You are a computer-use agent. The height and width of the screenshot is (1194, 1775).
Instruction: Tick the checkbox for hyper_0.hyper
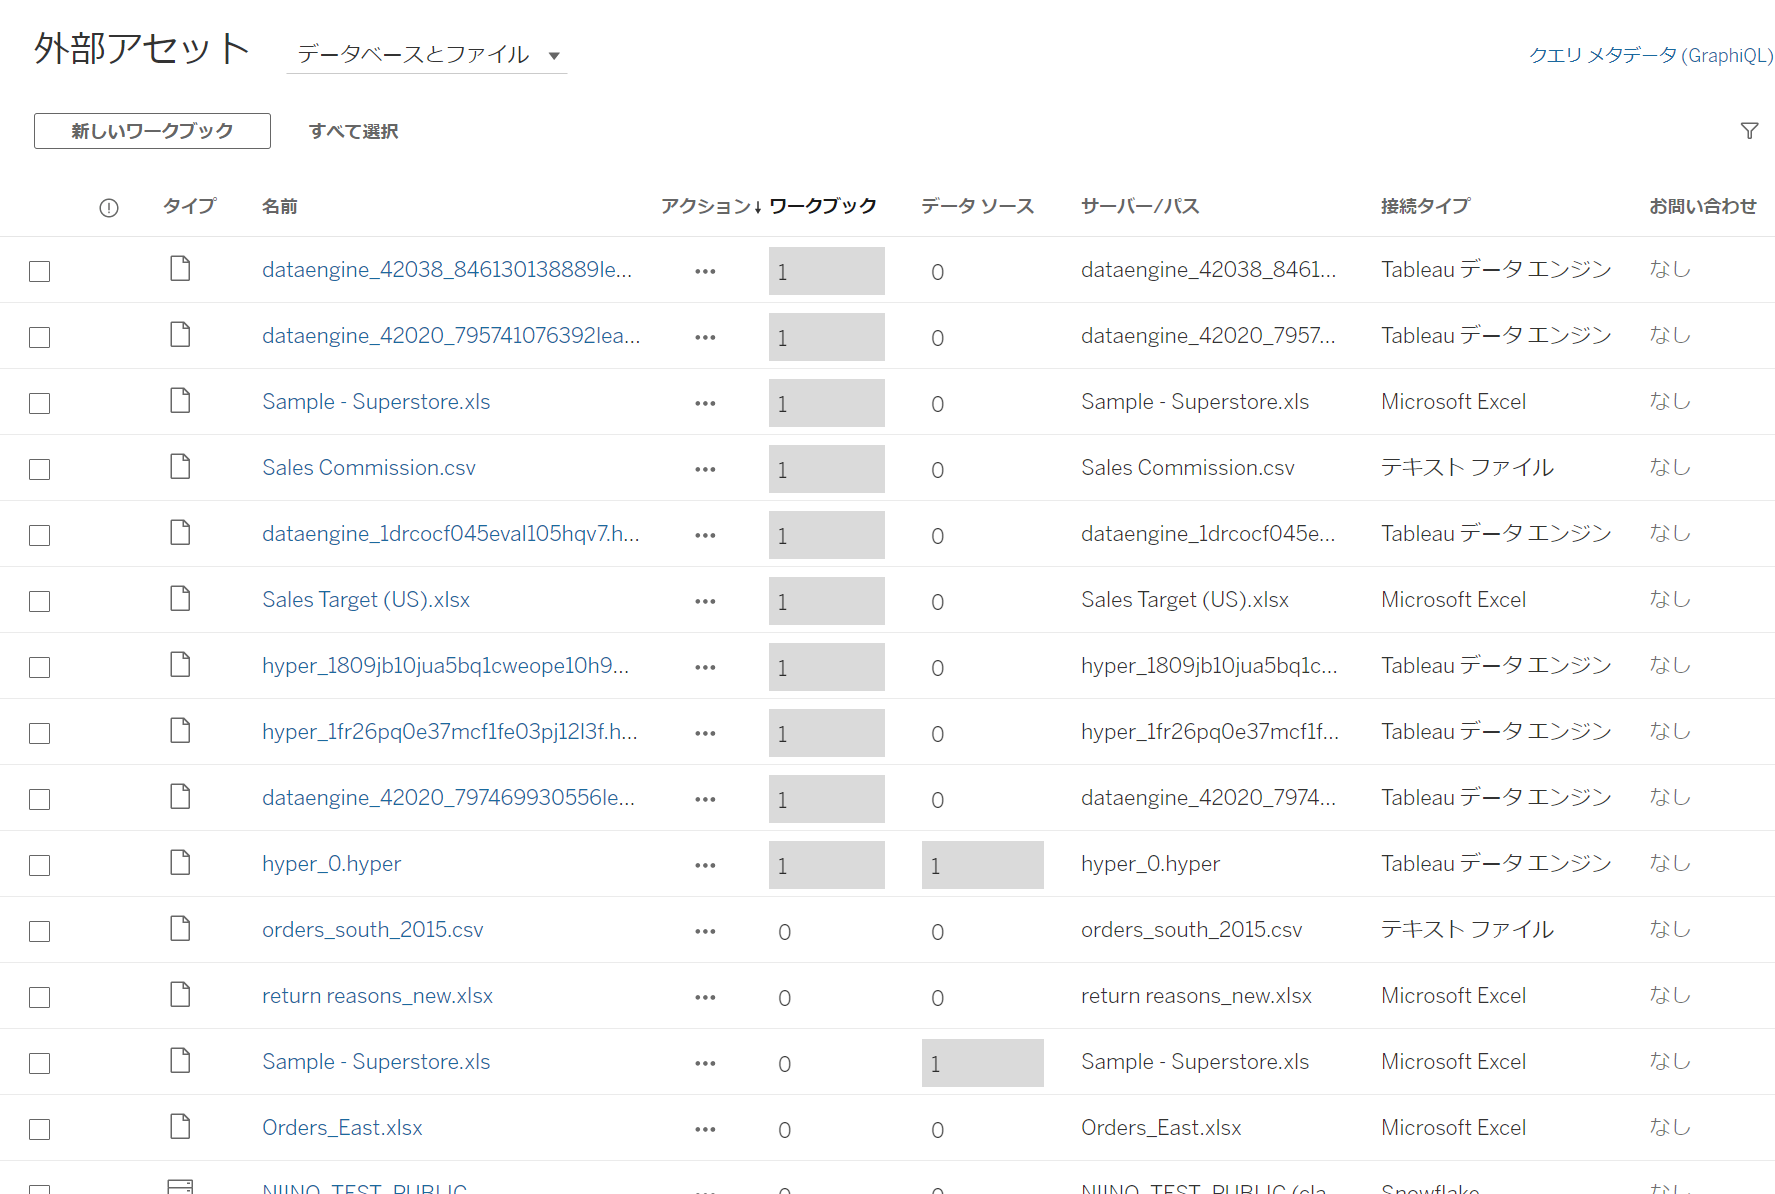coord(39,864)
